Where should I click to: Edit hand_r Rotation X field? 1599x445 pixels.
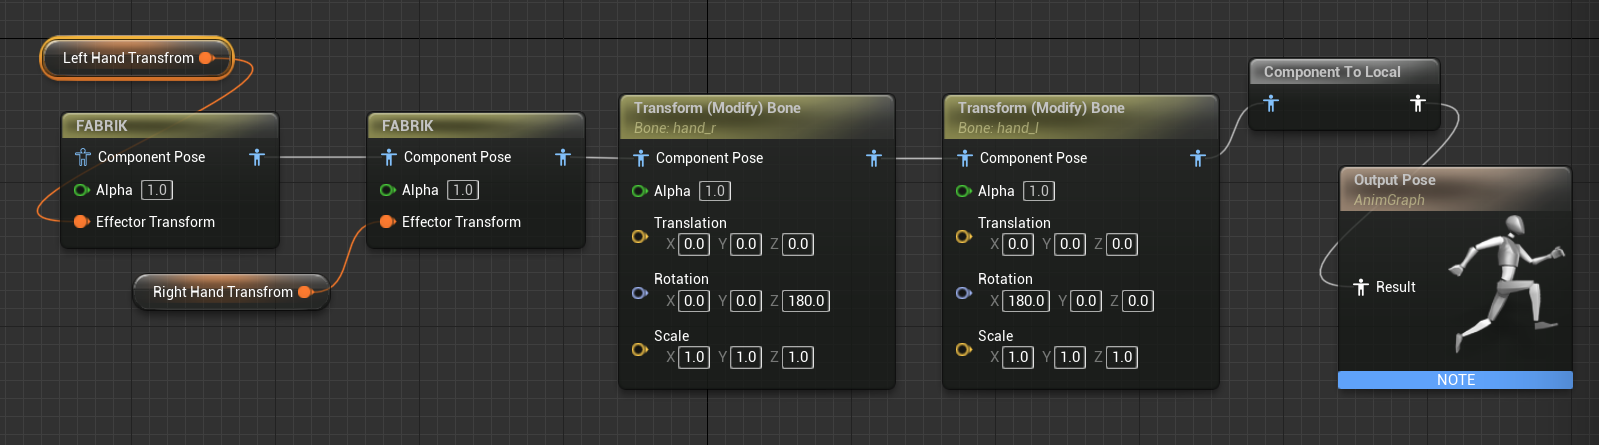pyautogui.click(x=694, y=301)
